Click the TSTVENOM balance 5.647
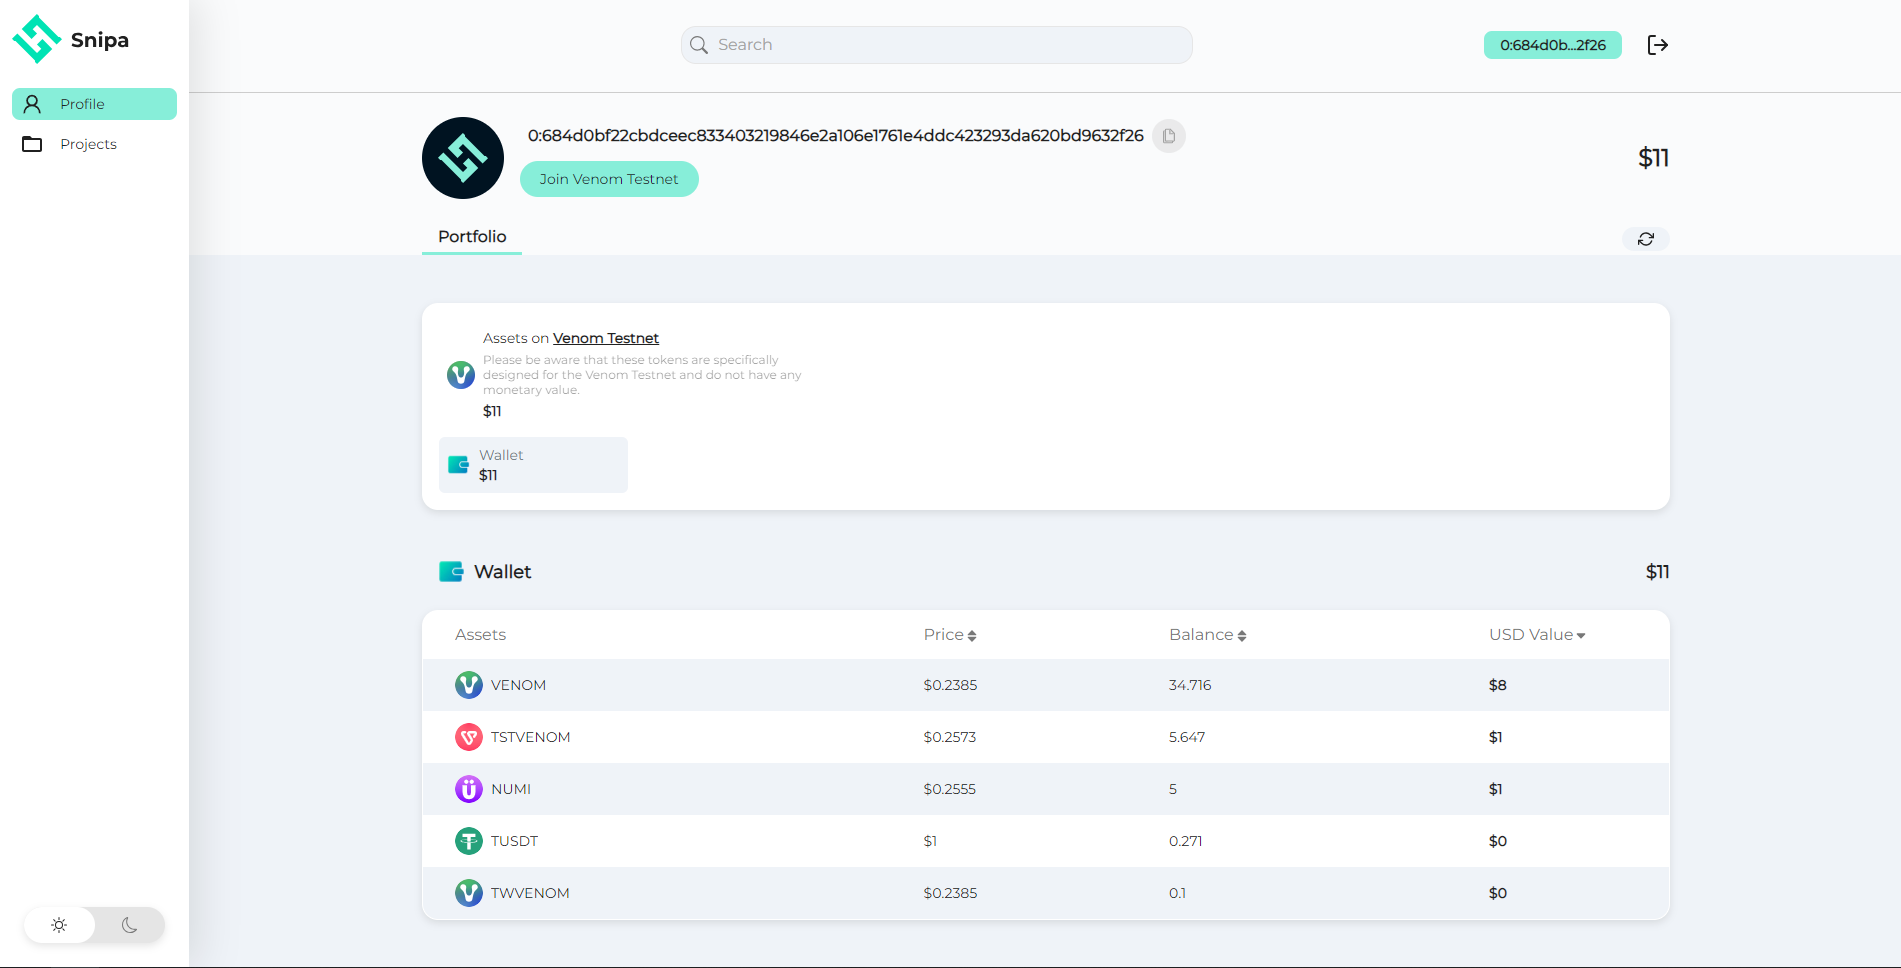The height and width of the screenshot is (968, 1901). click(1187, 737)
